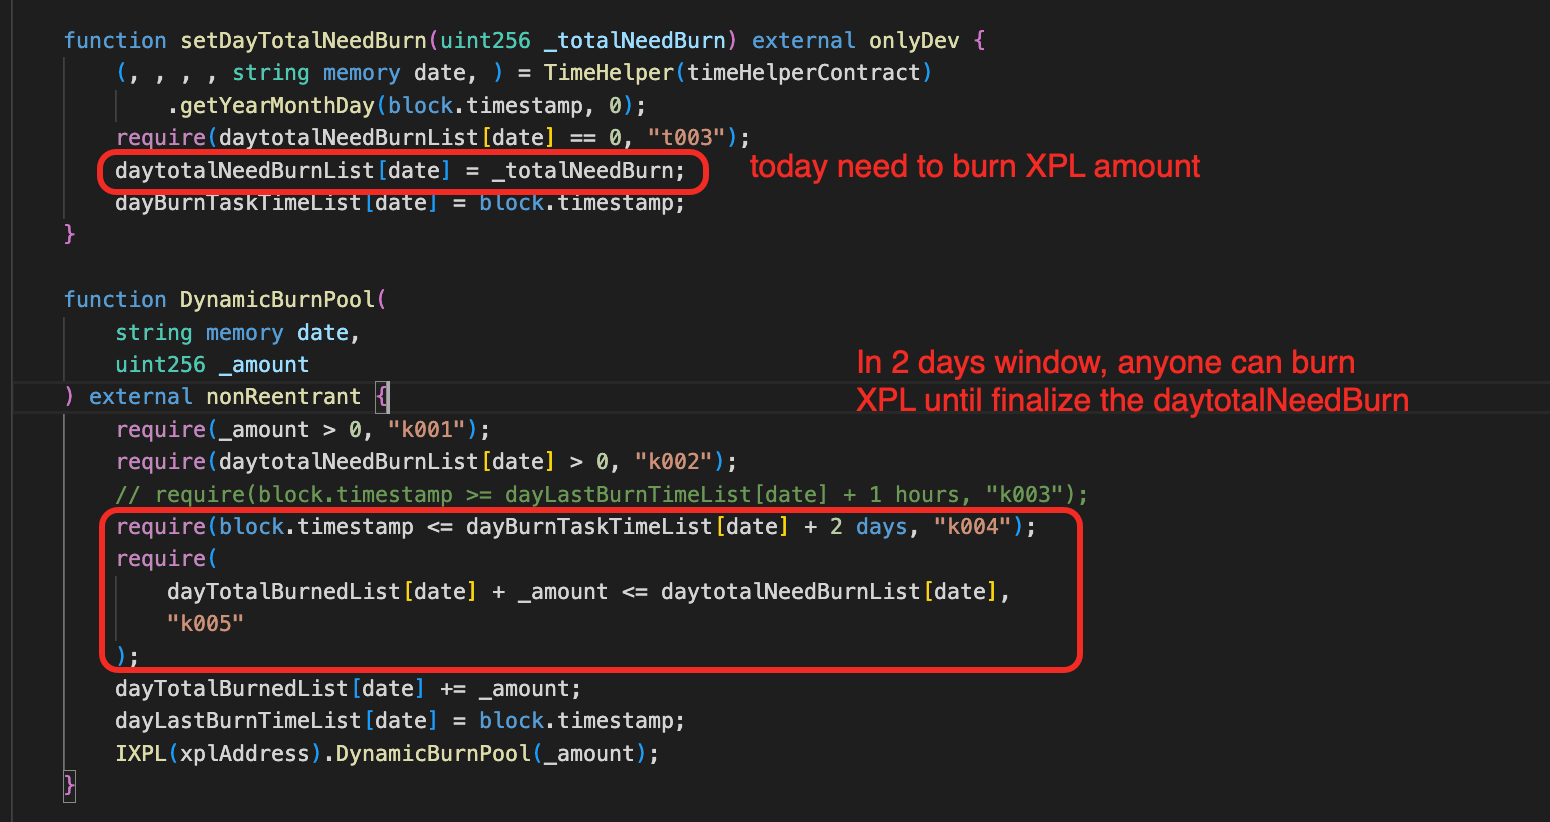The height and width of the screenshot is (822, 1550).
Task: Click the onlyDev modifier keyword
Action: 913,41
